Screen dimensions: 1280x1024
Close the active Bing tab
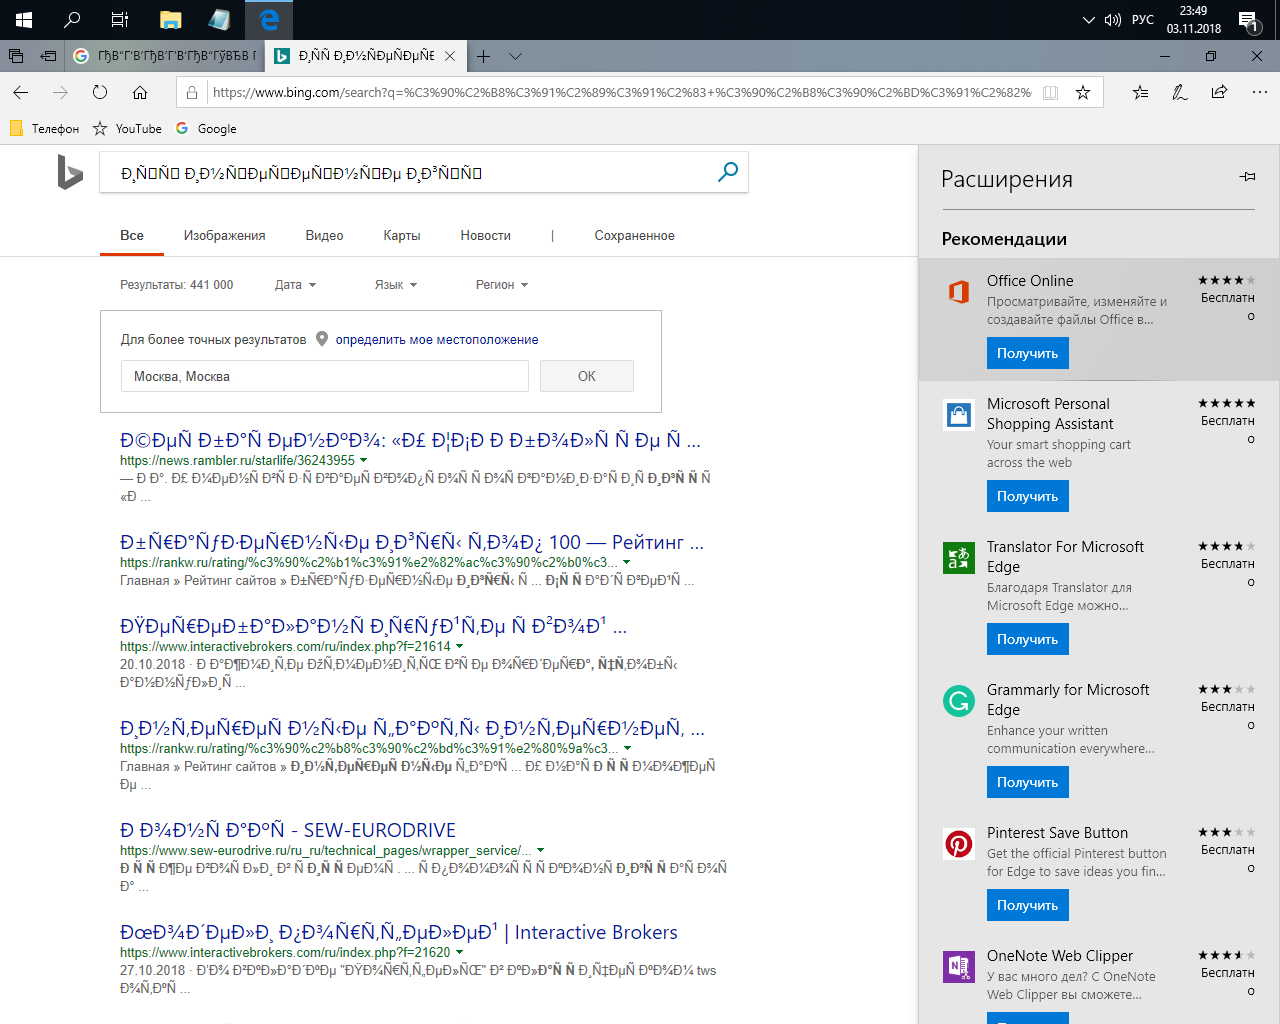(x=450, y=56)
